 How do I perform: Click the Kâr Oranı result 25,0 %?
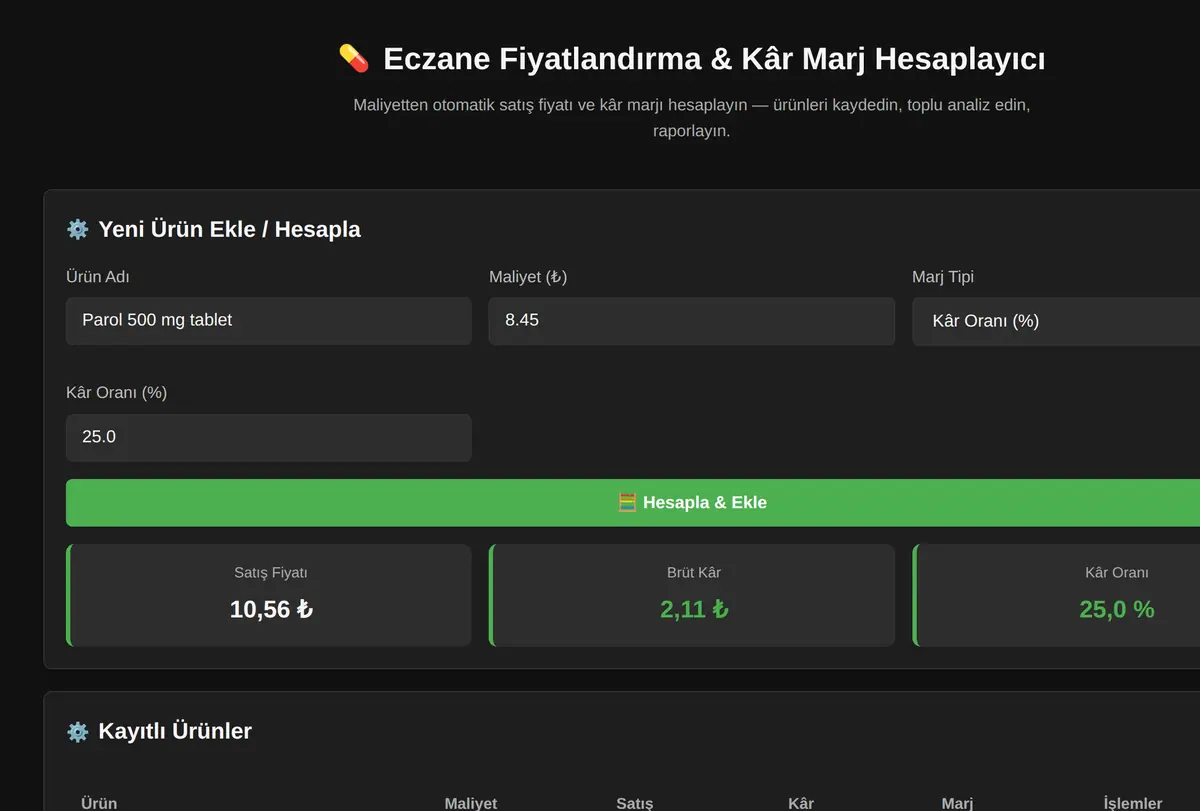pos(1117,608)
